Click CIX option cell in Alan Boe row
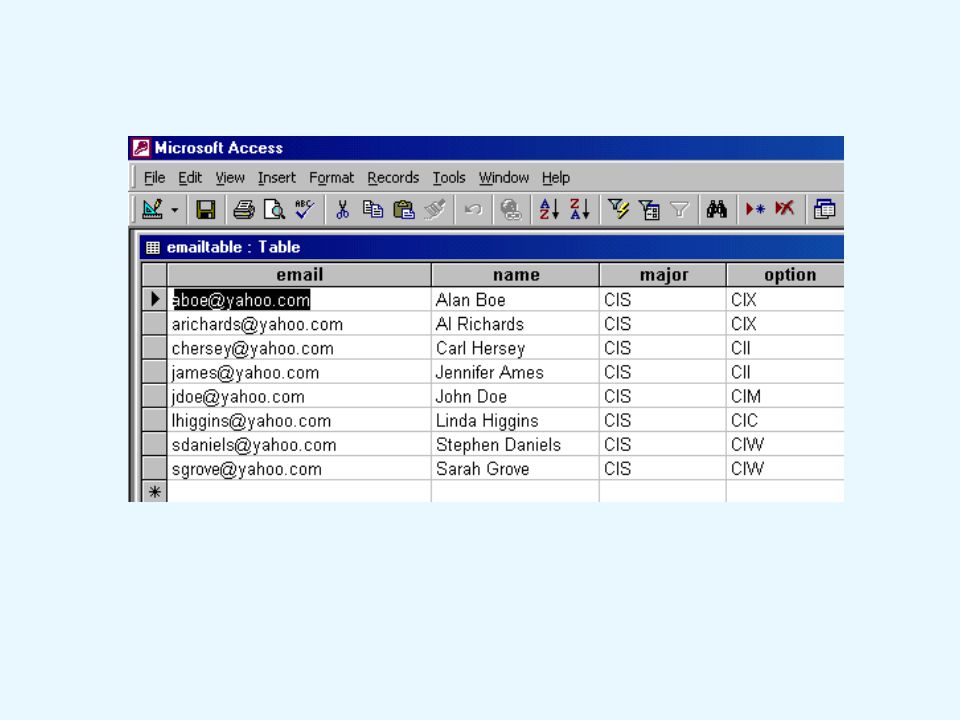This screenshot has height=720, width=960. [786, 299]
